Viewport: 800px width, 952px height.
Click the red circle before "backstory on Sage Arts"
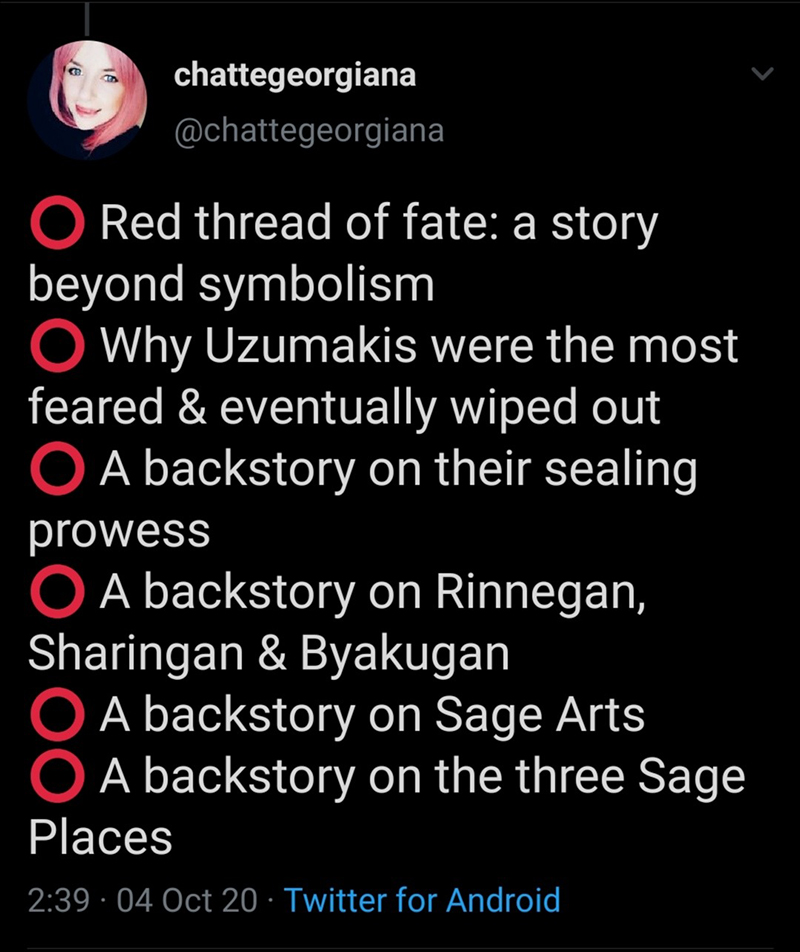tap(58, 716)
